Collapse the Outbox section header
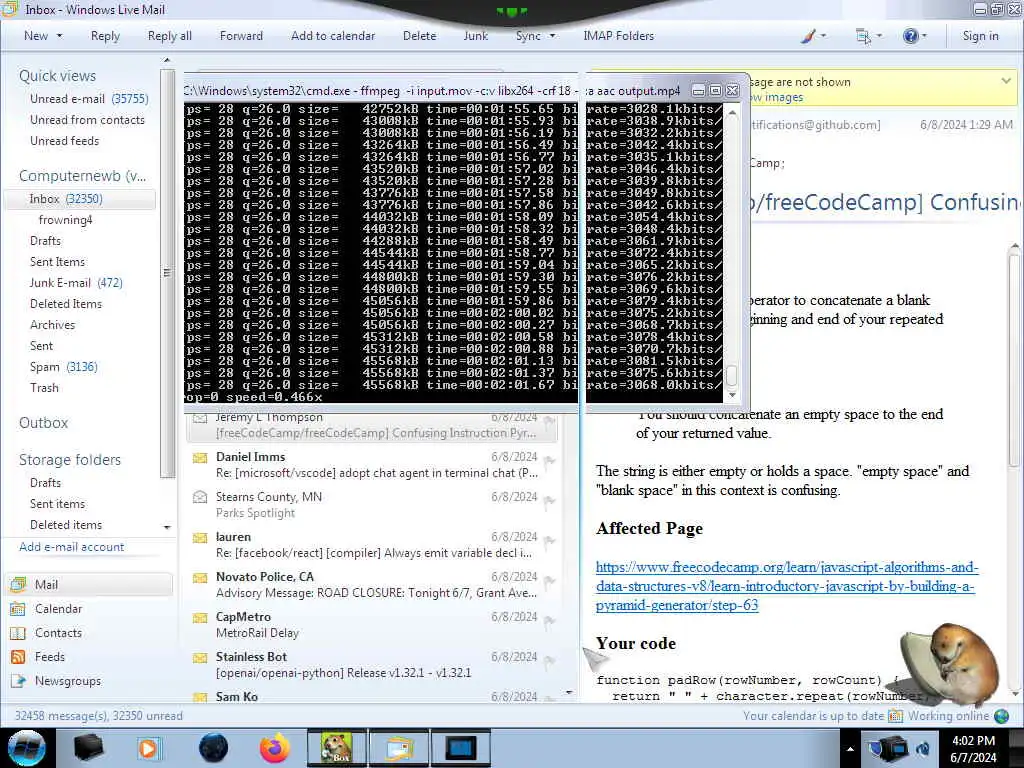1024x768 pixels. pyautogui.click(x=44, y=423)
